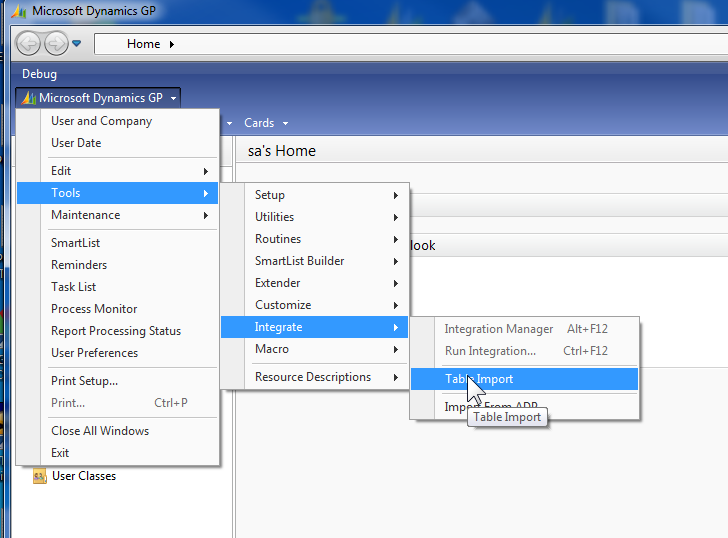Viewport: 728px width, 538px height.
Task: Click the Forward navigation arrow button
Action: coord(56,44)
